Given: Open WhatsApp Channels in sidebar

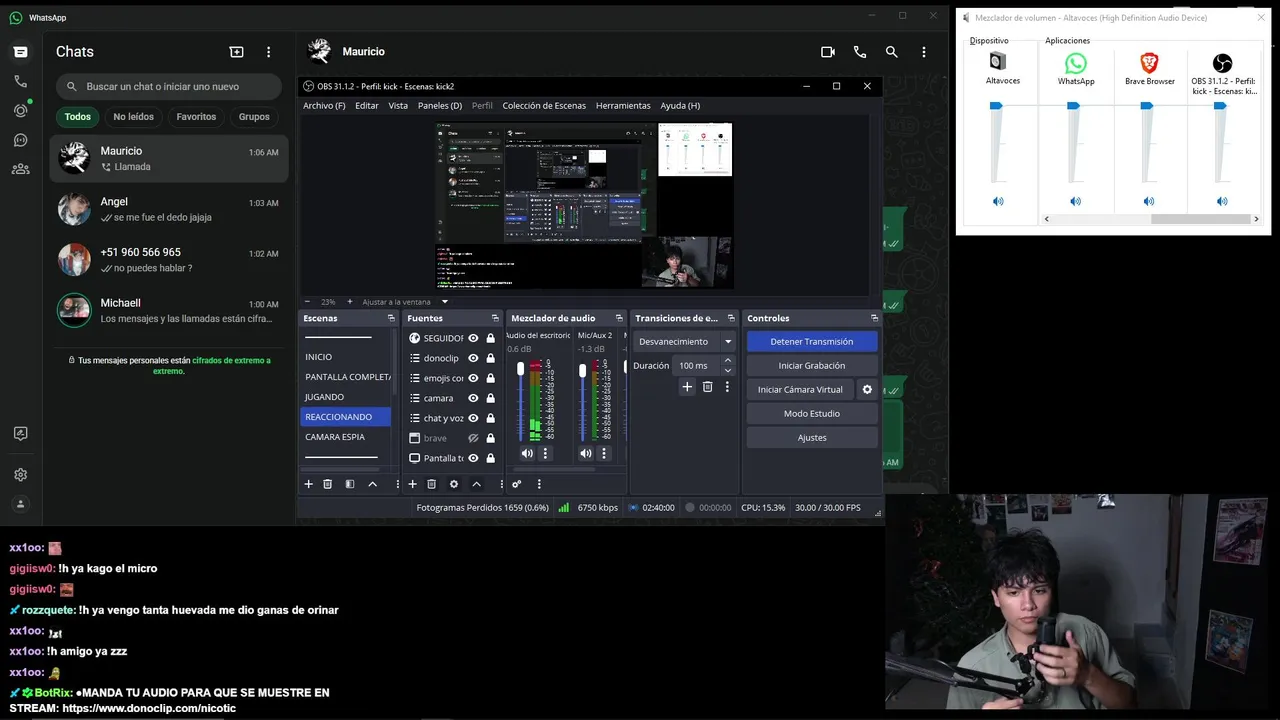Looking at the screenshot, I should (x=20, y=140).
